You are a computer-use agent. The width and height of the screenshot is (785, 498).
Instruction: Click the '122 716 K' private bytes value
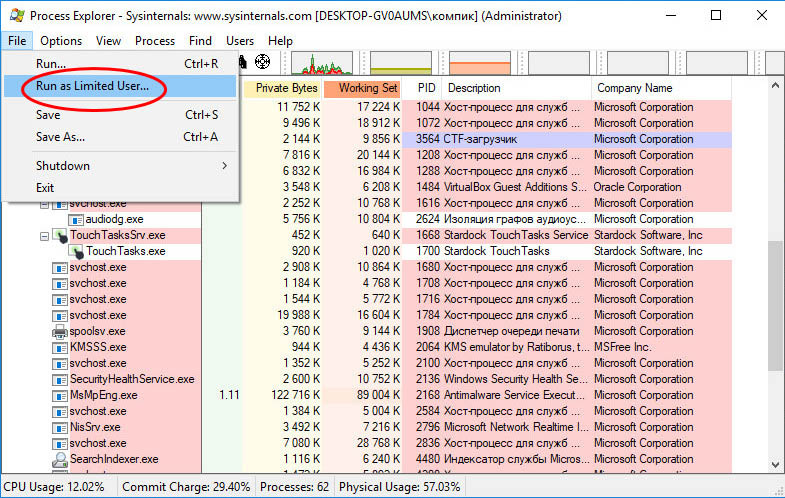pos(295,395)
